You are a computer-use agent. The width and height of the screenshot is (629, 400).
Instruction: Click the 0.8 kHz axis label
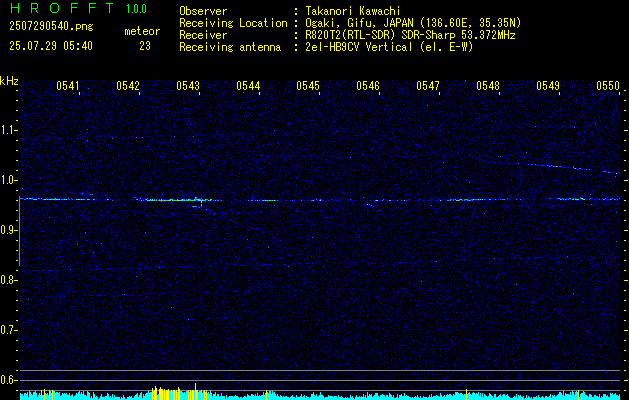(8, 280)
